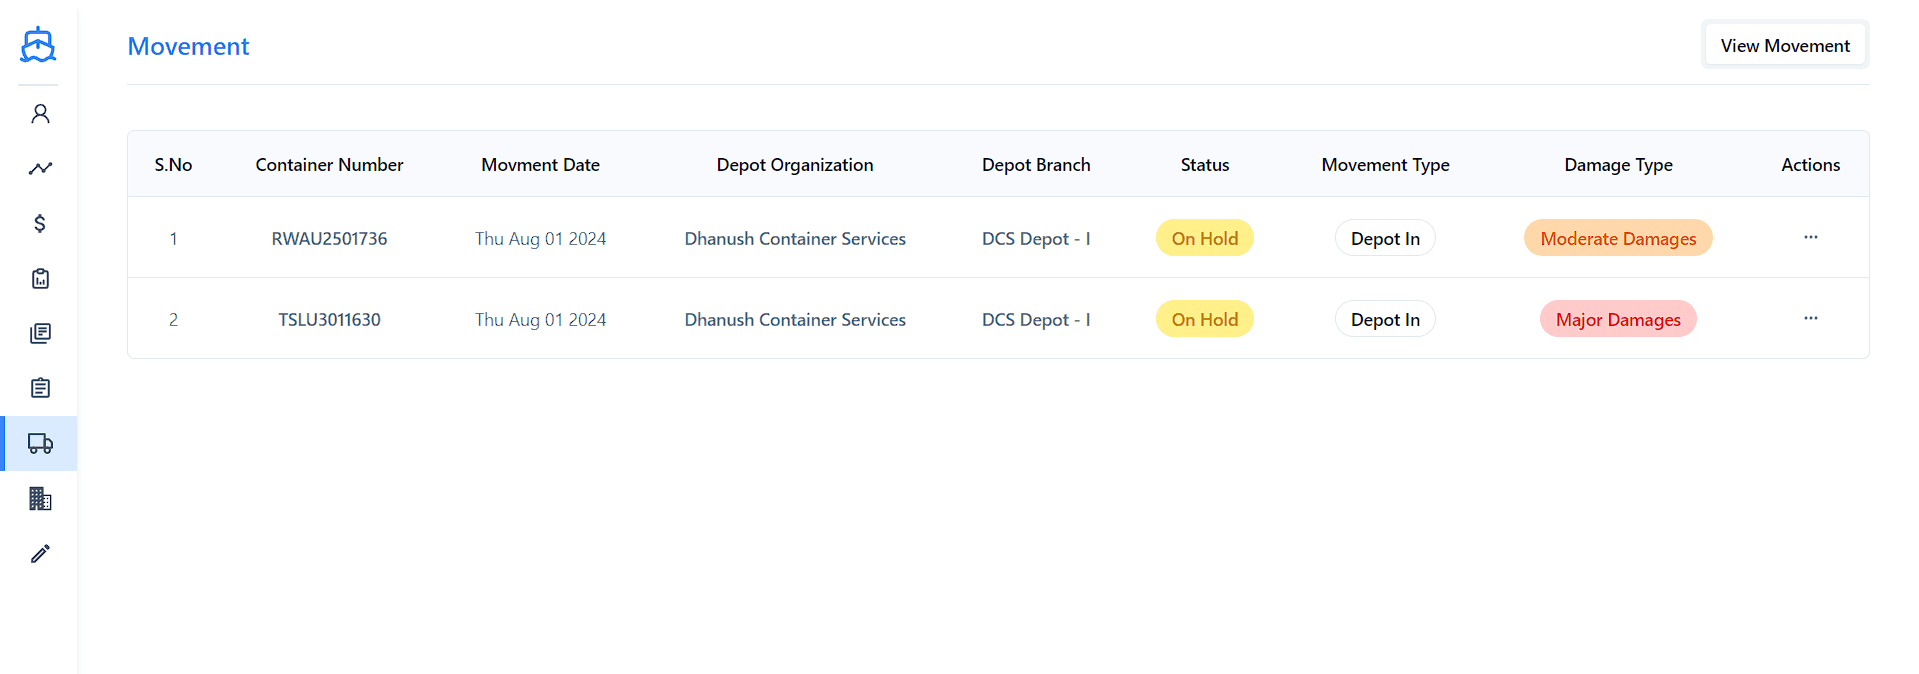Click the stacked documents library icon
The height and width of the screenshot is (674, 1919).
point(40,333)
